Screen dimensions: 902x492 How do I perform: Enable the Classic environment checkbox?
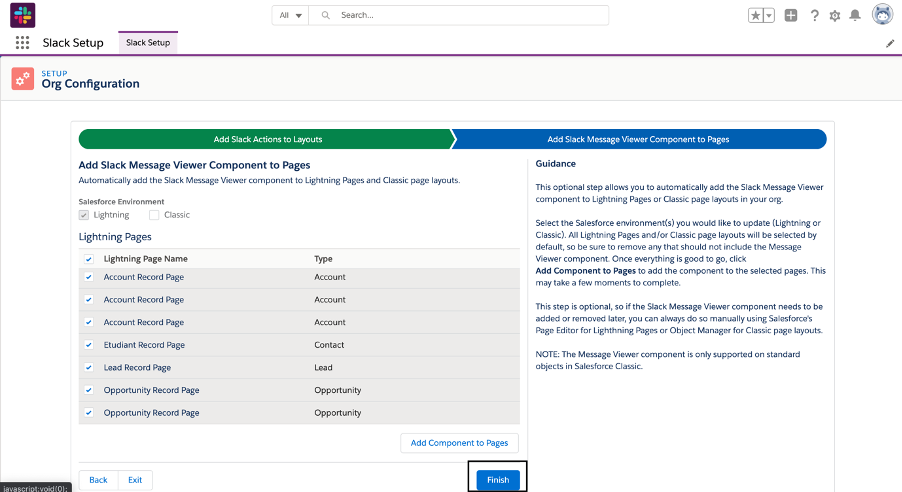154,215
